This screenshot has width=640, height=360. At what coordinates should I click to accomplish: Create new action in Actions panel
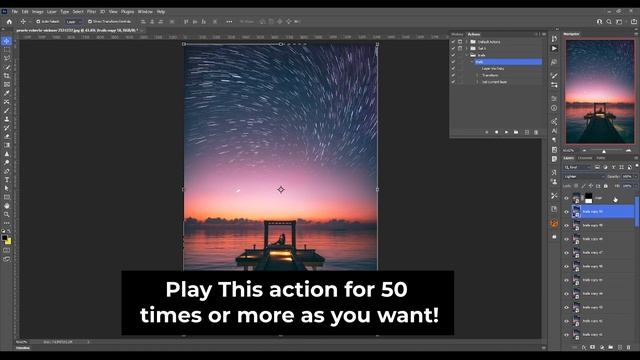[x=527, y=132]
